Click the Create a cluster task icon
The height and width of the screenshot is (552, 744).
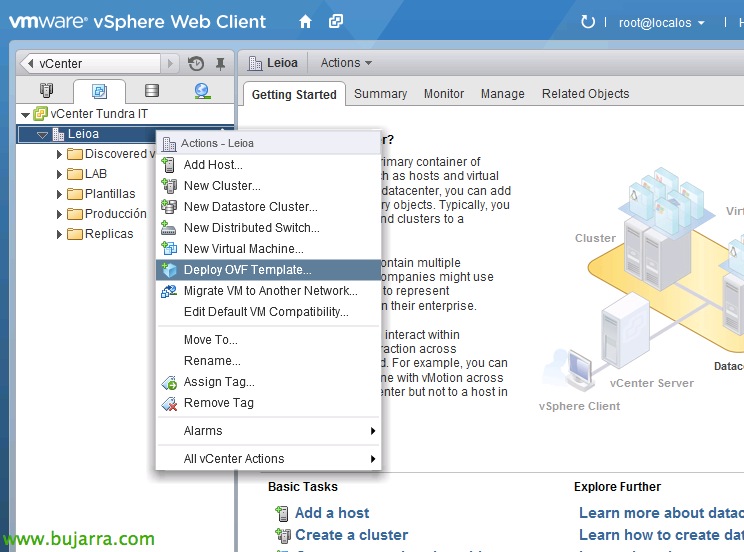[283, 535]
